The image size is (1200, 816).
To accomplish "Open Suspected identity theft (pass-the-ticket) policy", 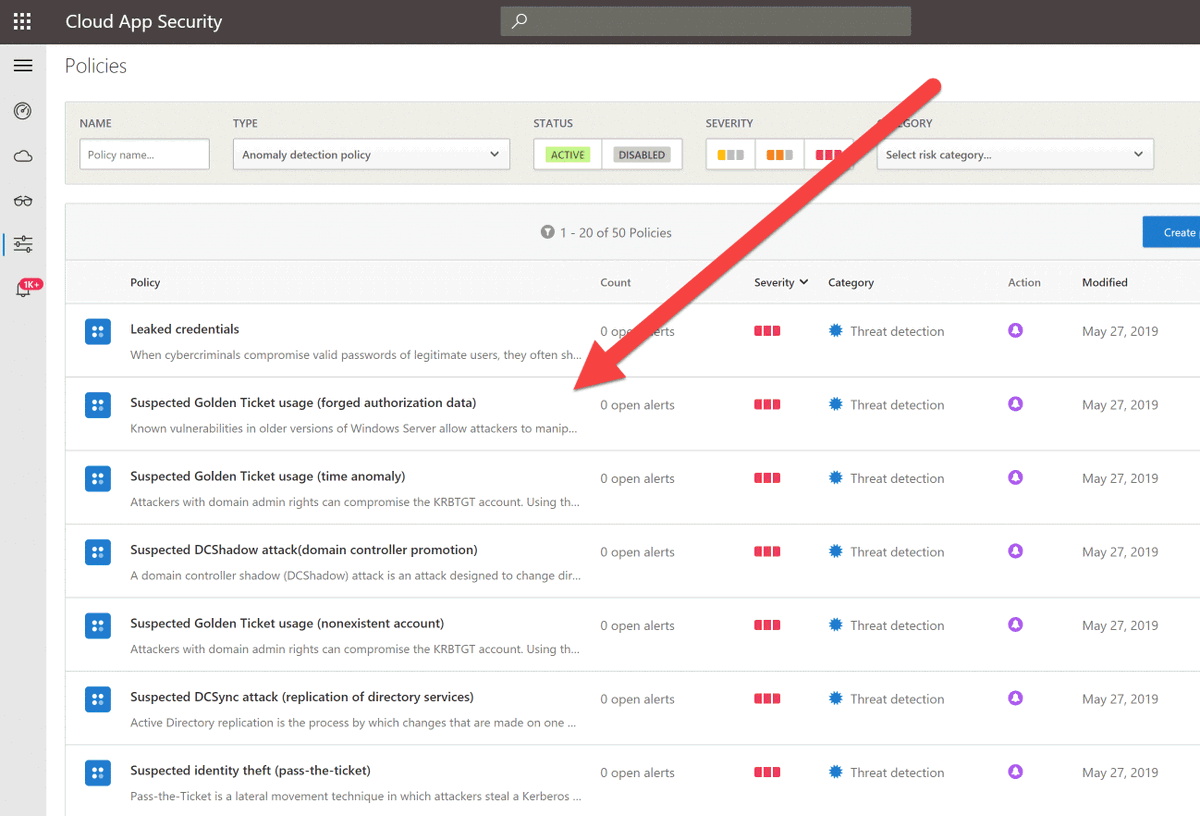I will [250, 770].
